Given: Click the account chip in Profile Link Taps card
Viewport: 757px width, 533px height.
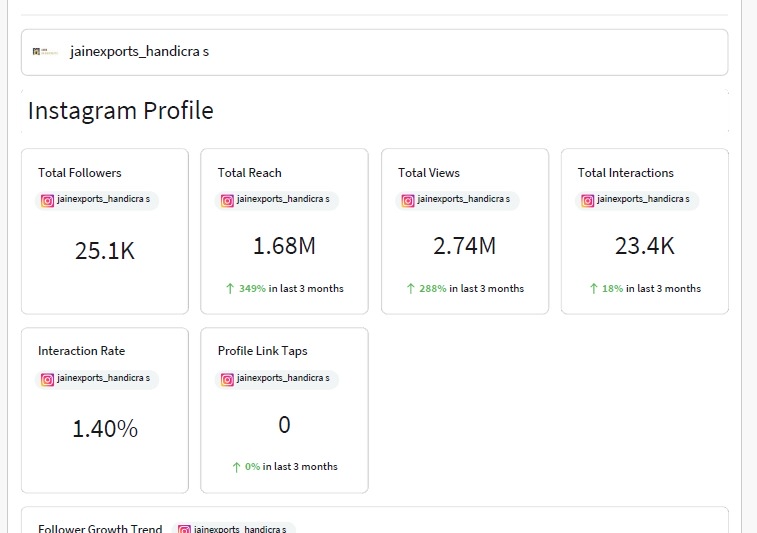Looking at the screenshot, I should [x=277, y=379].
